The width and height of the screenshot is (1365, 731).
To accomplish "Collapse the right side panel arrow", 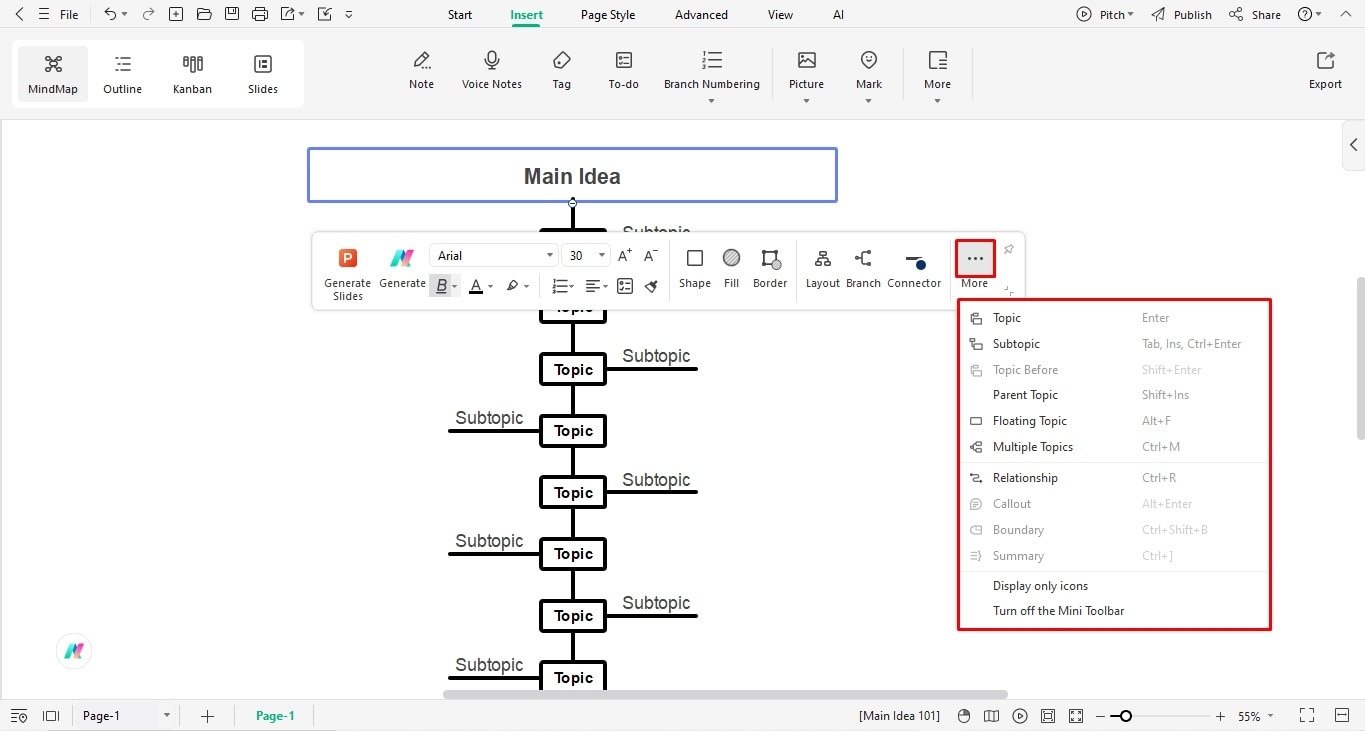I will click(1354, 145).
